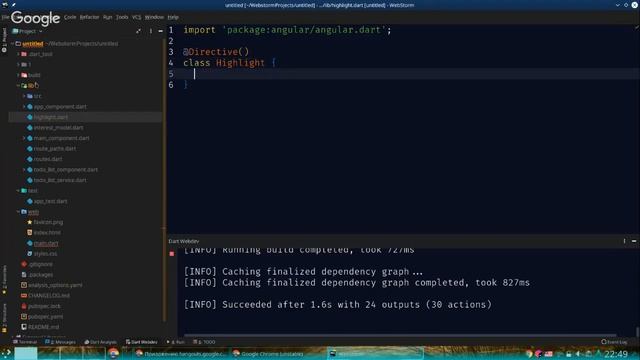Screen dimensions: 640x360
Task: Open Dart Webdev panel options
Action: click(x=624, y=241)
